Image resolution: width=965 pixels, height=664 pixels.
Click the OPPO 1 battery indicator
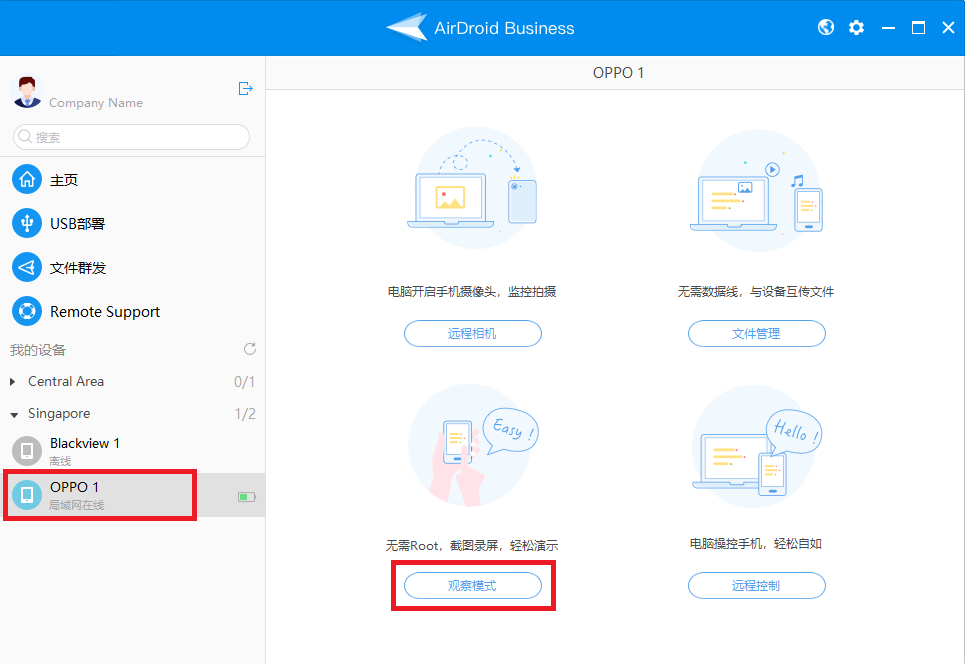point(247,497)
